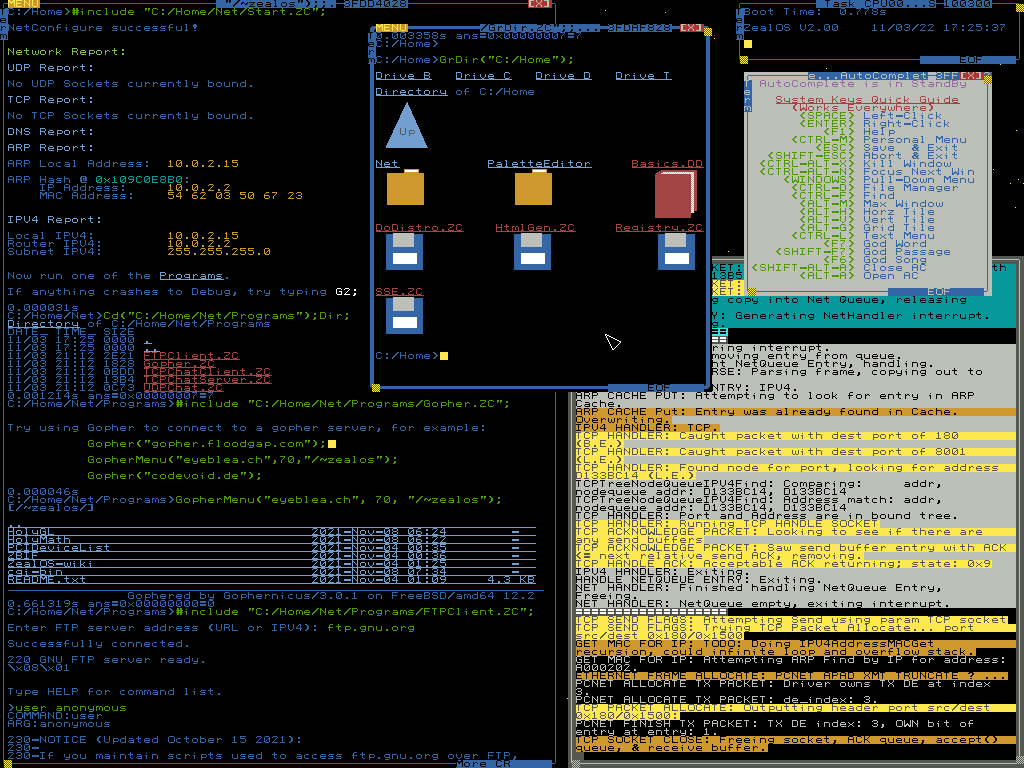Close the GrDir window with [X]
This screenshot has height=768, width=1024.
tap(691, 28)
